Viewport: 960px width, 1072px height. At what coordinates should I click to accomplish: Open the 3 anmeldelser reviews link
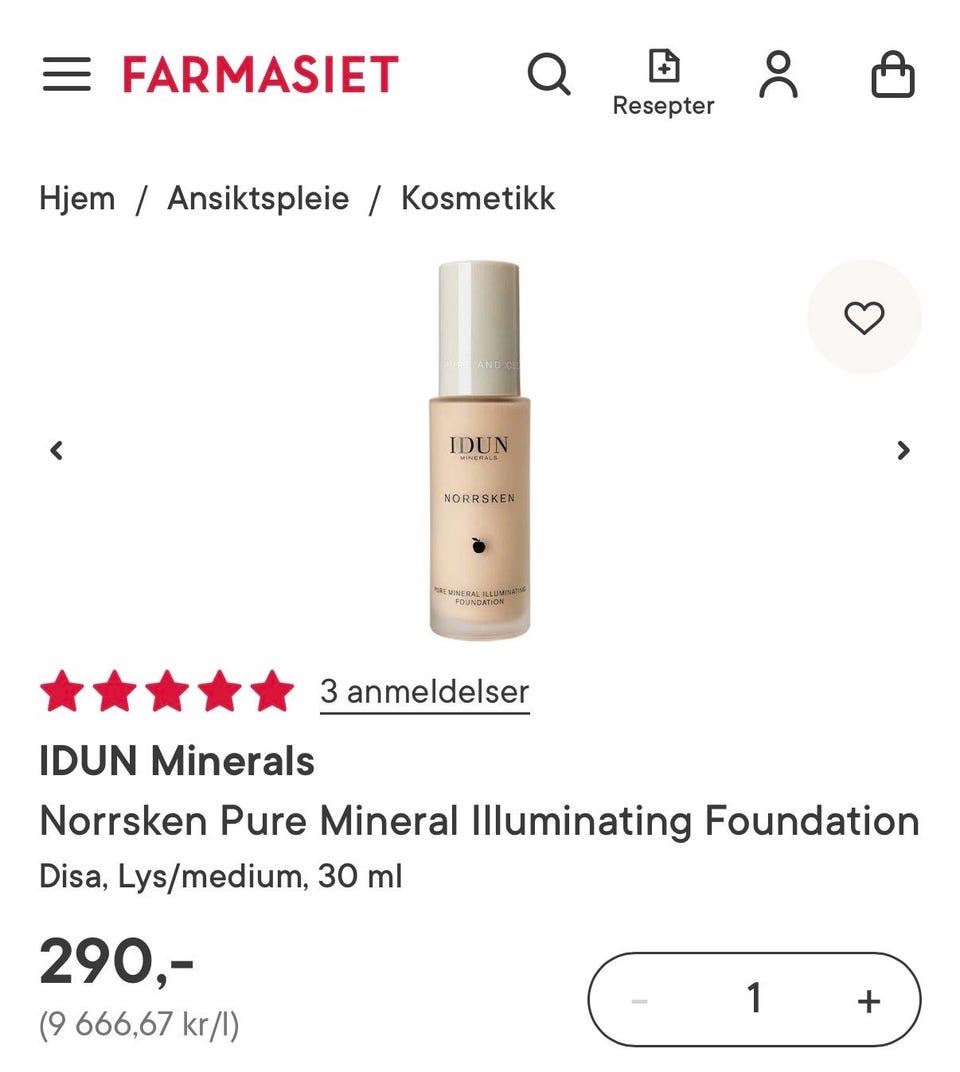[x=424, y=691]
